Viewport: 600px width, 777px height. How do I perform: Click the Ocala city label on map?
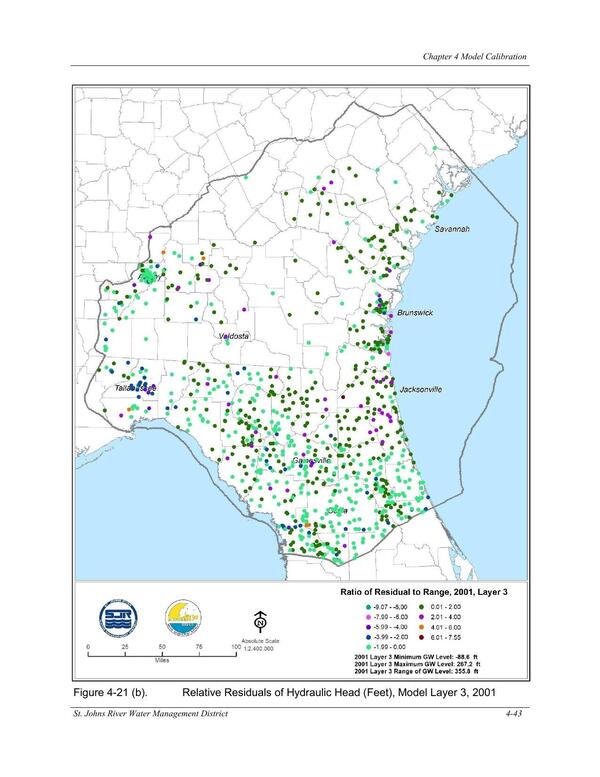(337, 510)
